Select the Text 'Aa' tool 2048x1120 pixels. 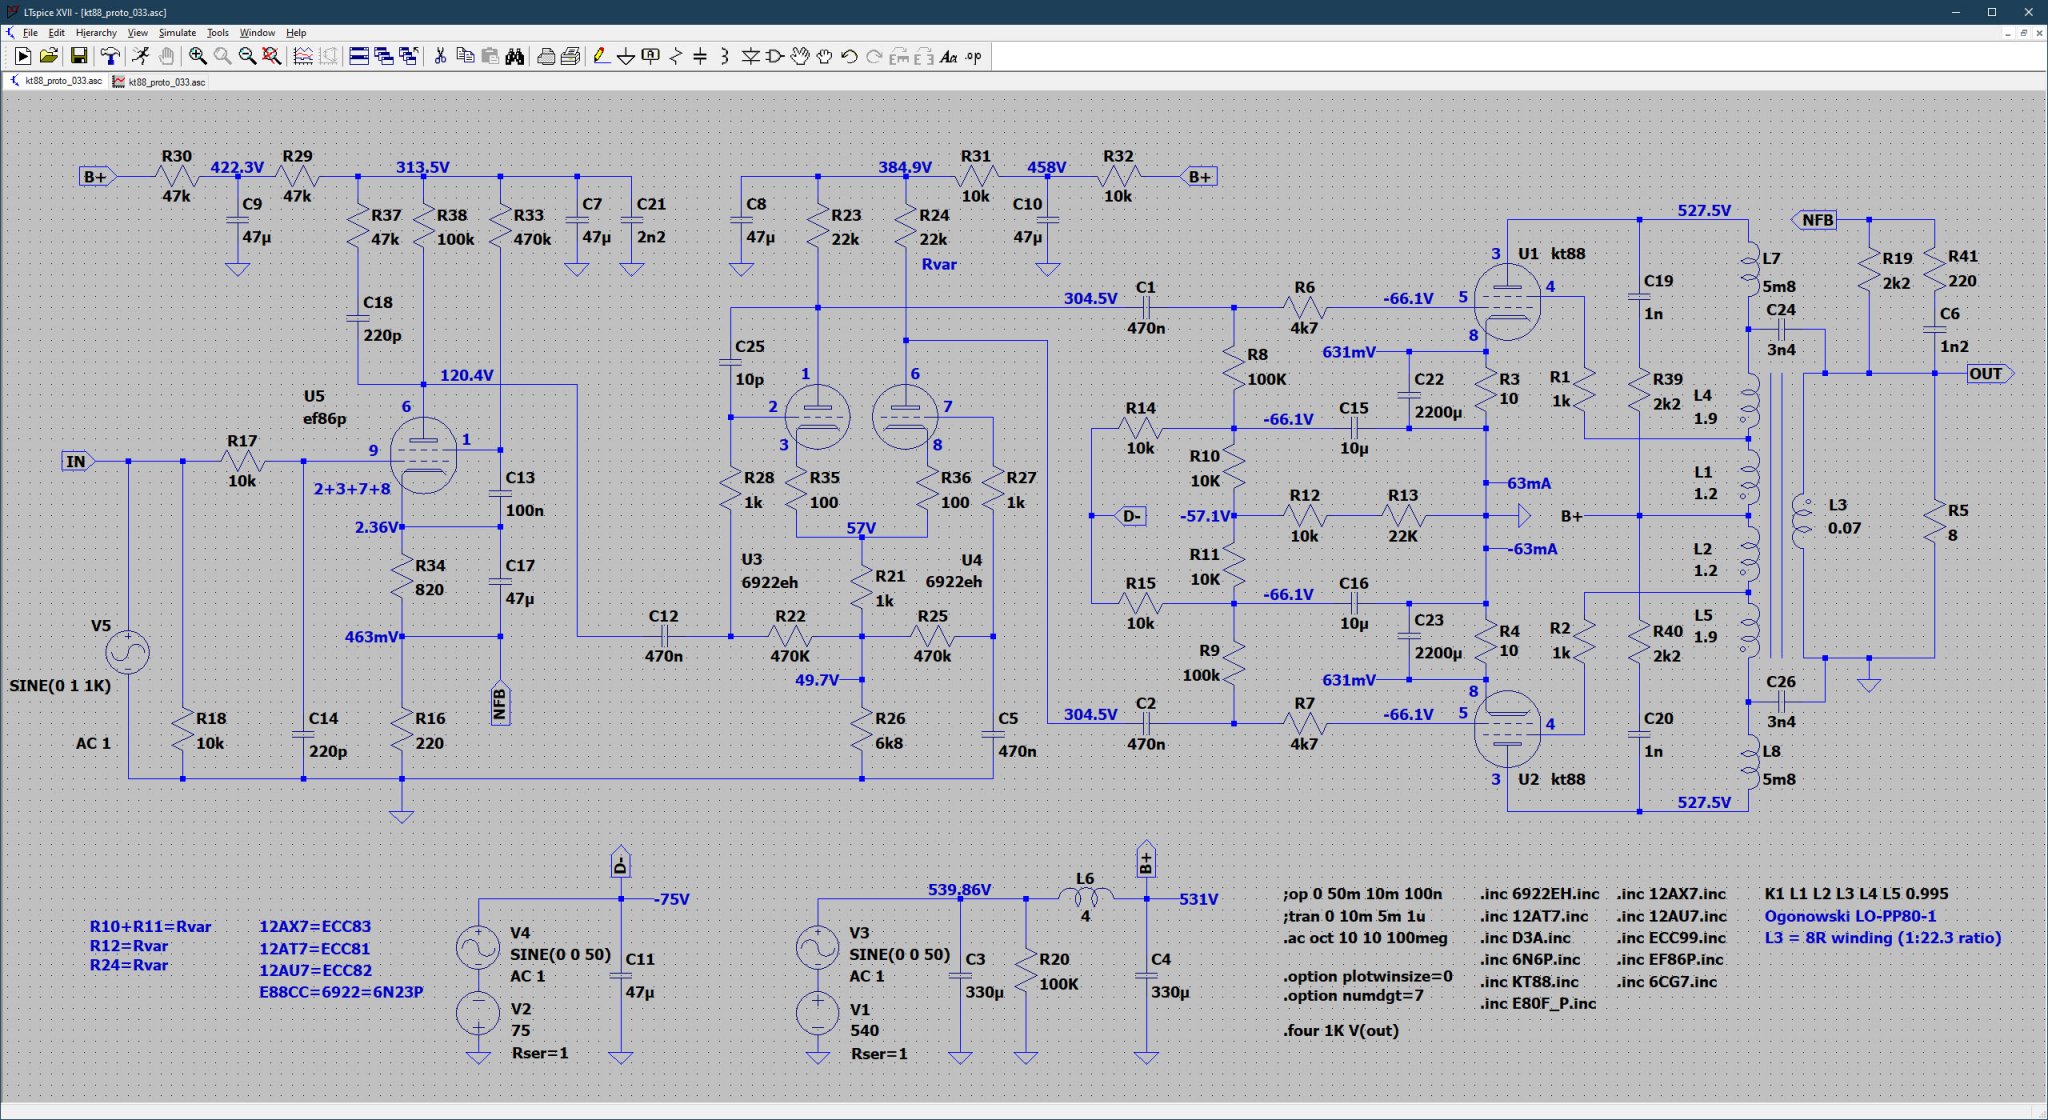pos(948,57)
